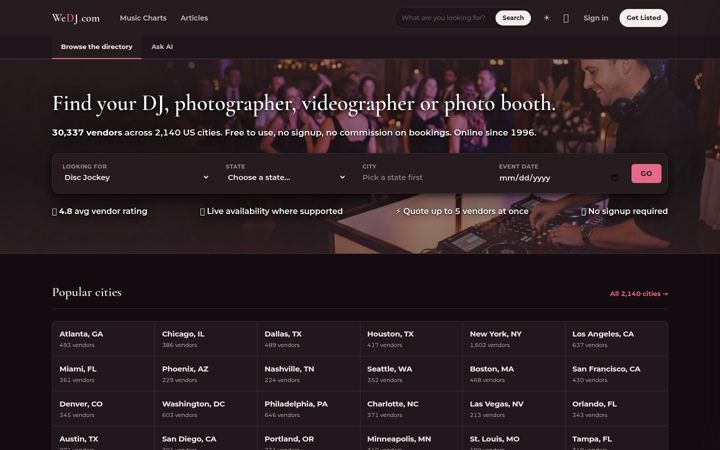Click the Get Listed button

pos(643,18)
